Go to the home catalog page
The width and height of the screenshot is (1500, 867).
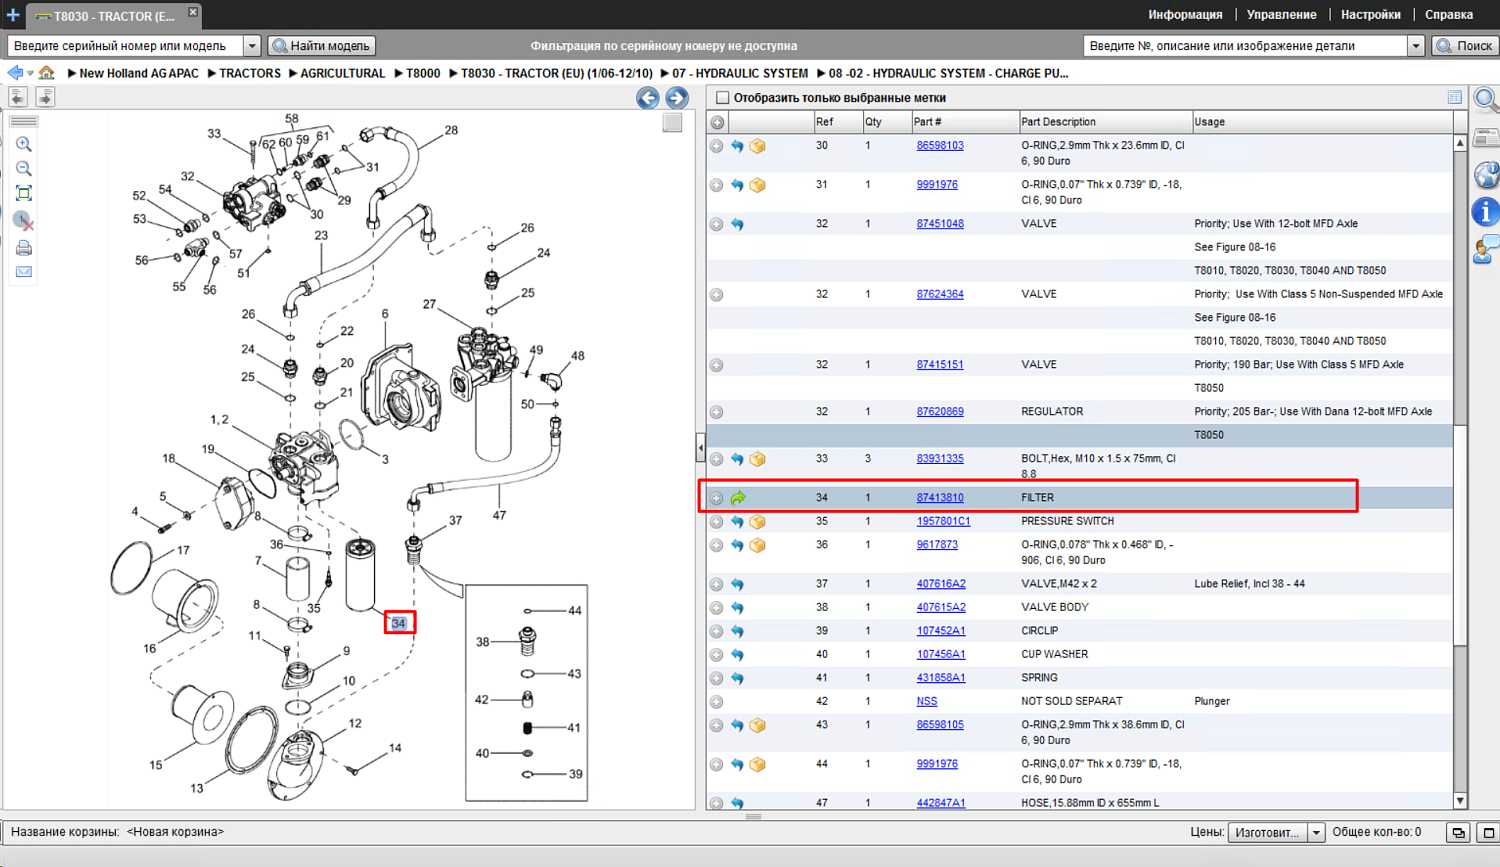click(x=47, y=73)
